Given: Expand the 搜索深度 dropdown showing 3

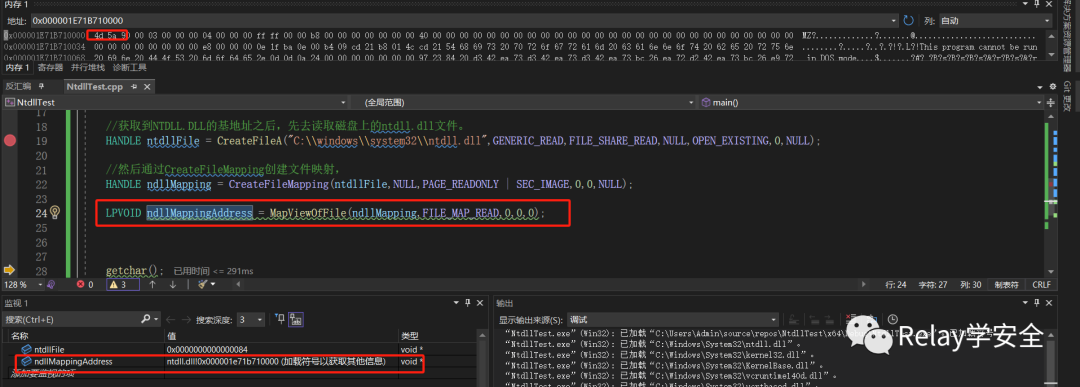Looking at the screenshot, I should pyautogui.click(x=251, y=320).
